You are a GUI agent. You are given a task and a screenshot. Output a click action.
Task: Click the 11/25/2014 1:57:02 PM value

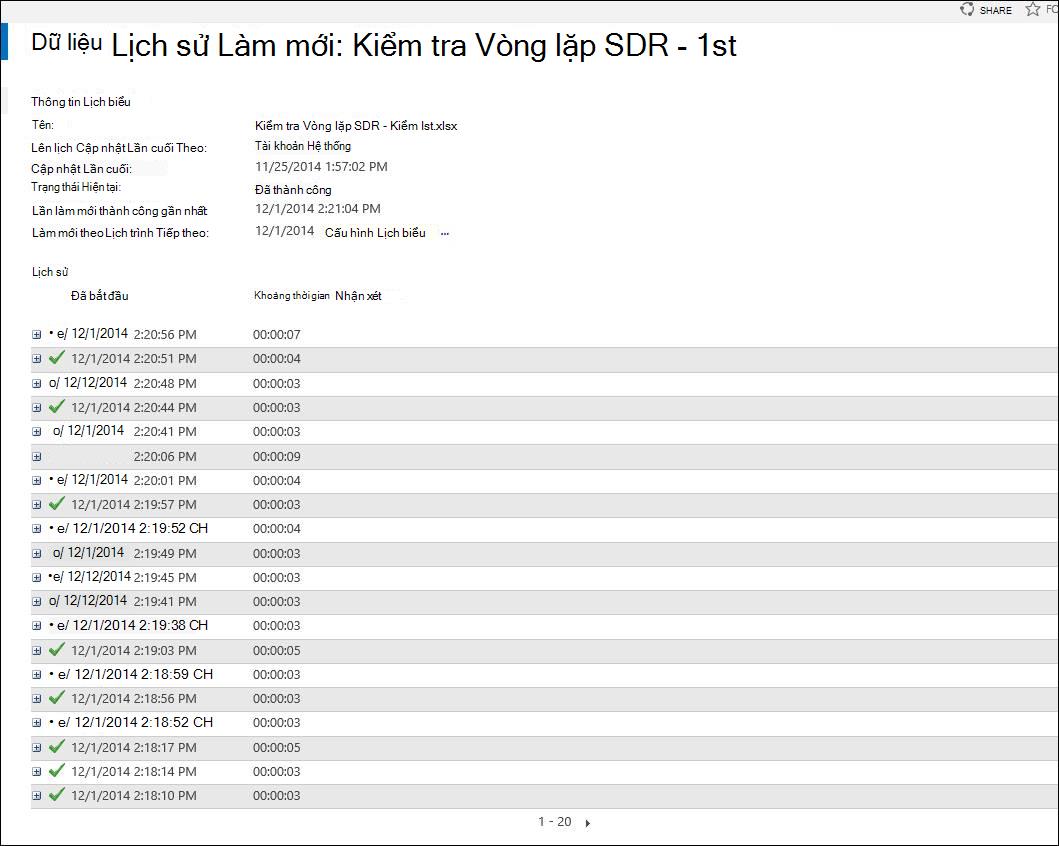(x=321, y=167)
